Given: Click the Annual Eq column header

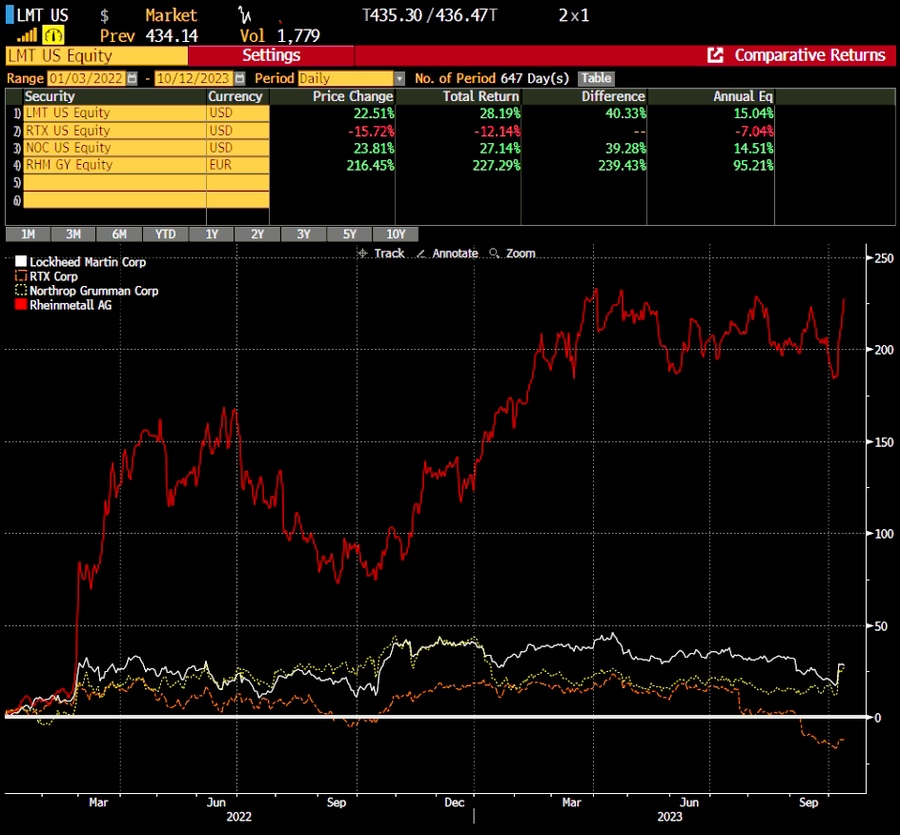Looking at the screenshot, I should (743, 96).
